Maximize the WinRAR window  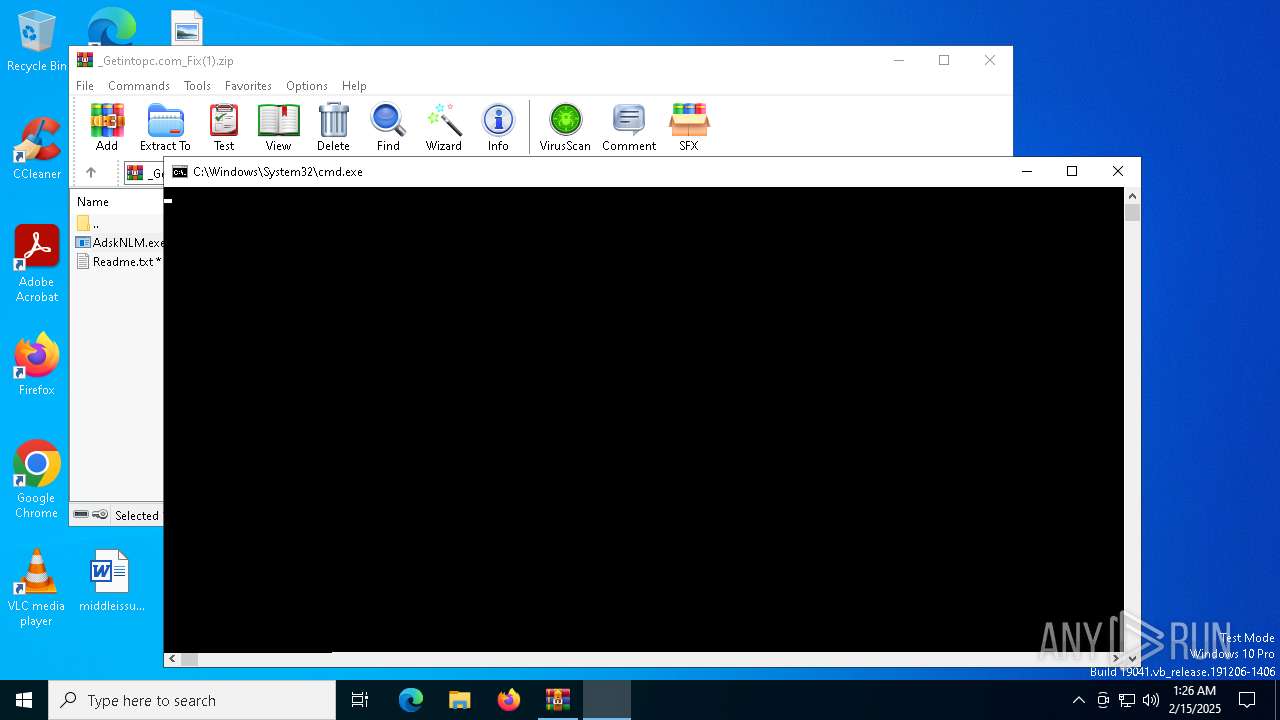[944, 60]
